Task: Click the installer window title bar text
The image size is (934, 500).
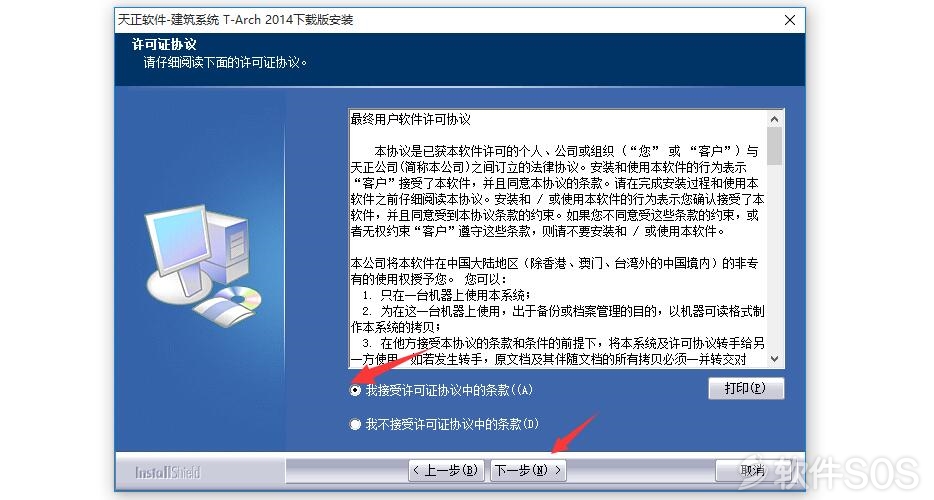Action: (x=235, y=20)
